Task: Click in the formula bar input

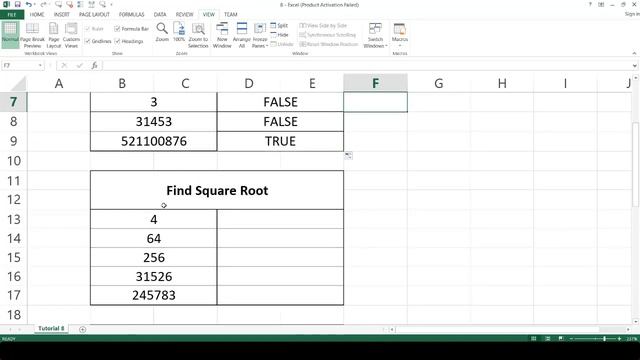Action: 366,65
